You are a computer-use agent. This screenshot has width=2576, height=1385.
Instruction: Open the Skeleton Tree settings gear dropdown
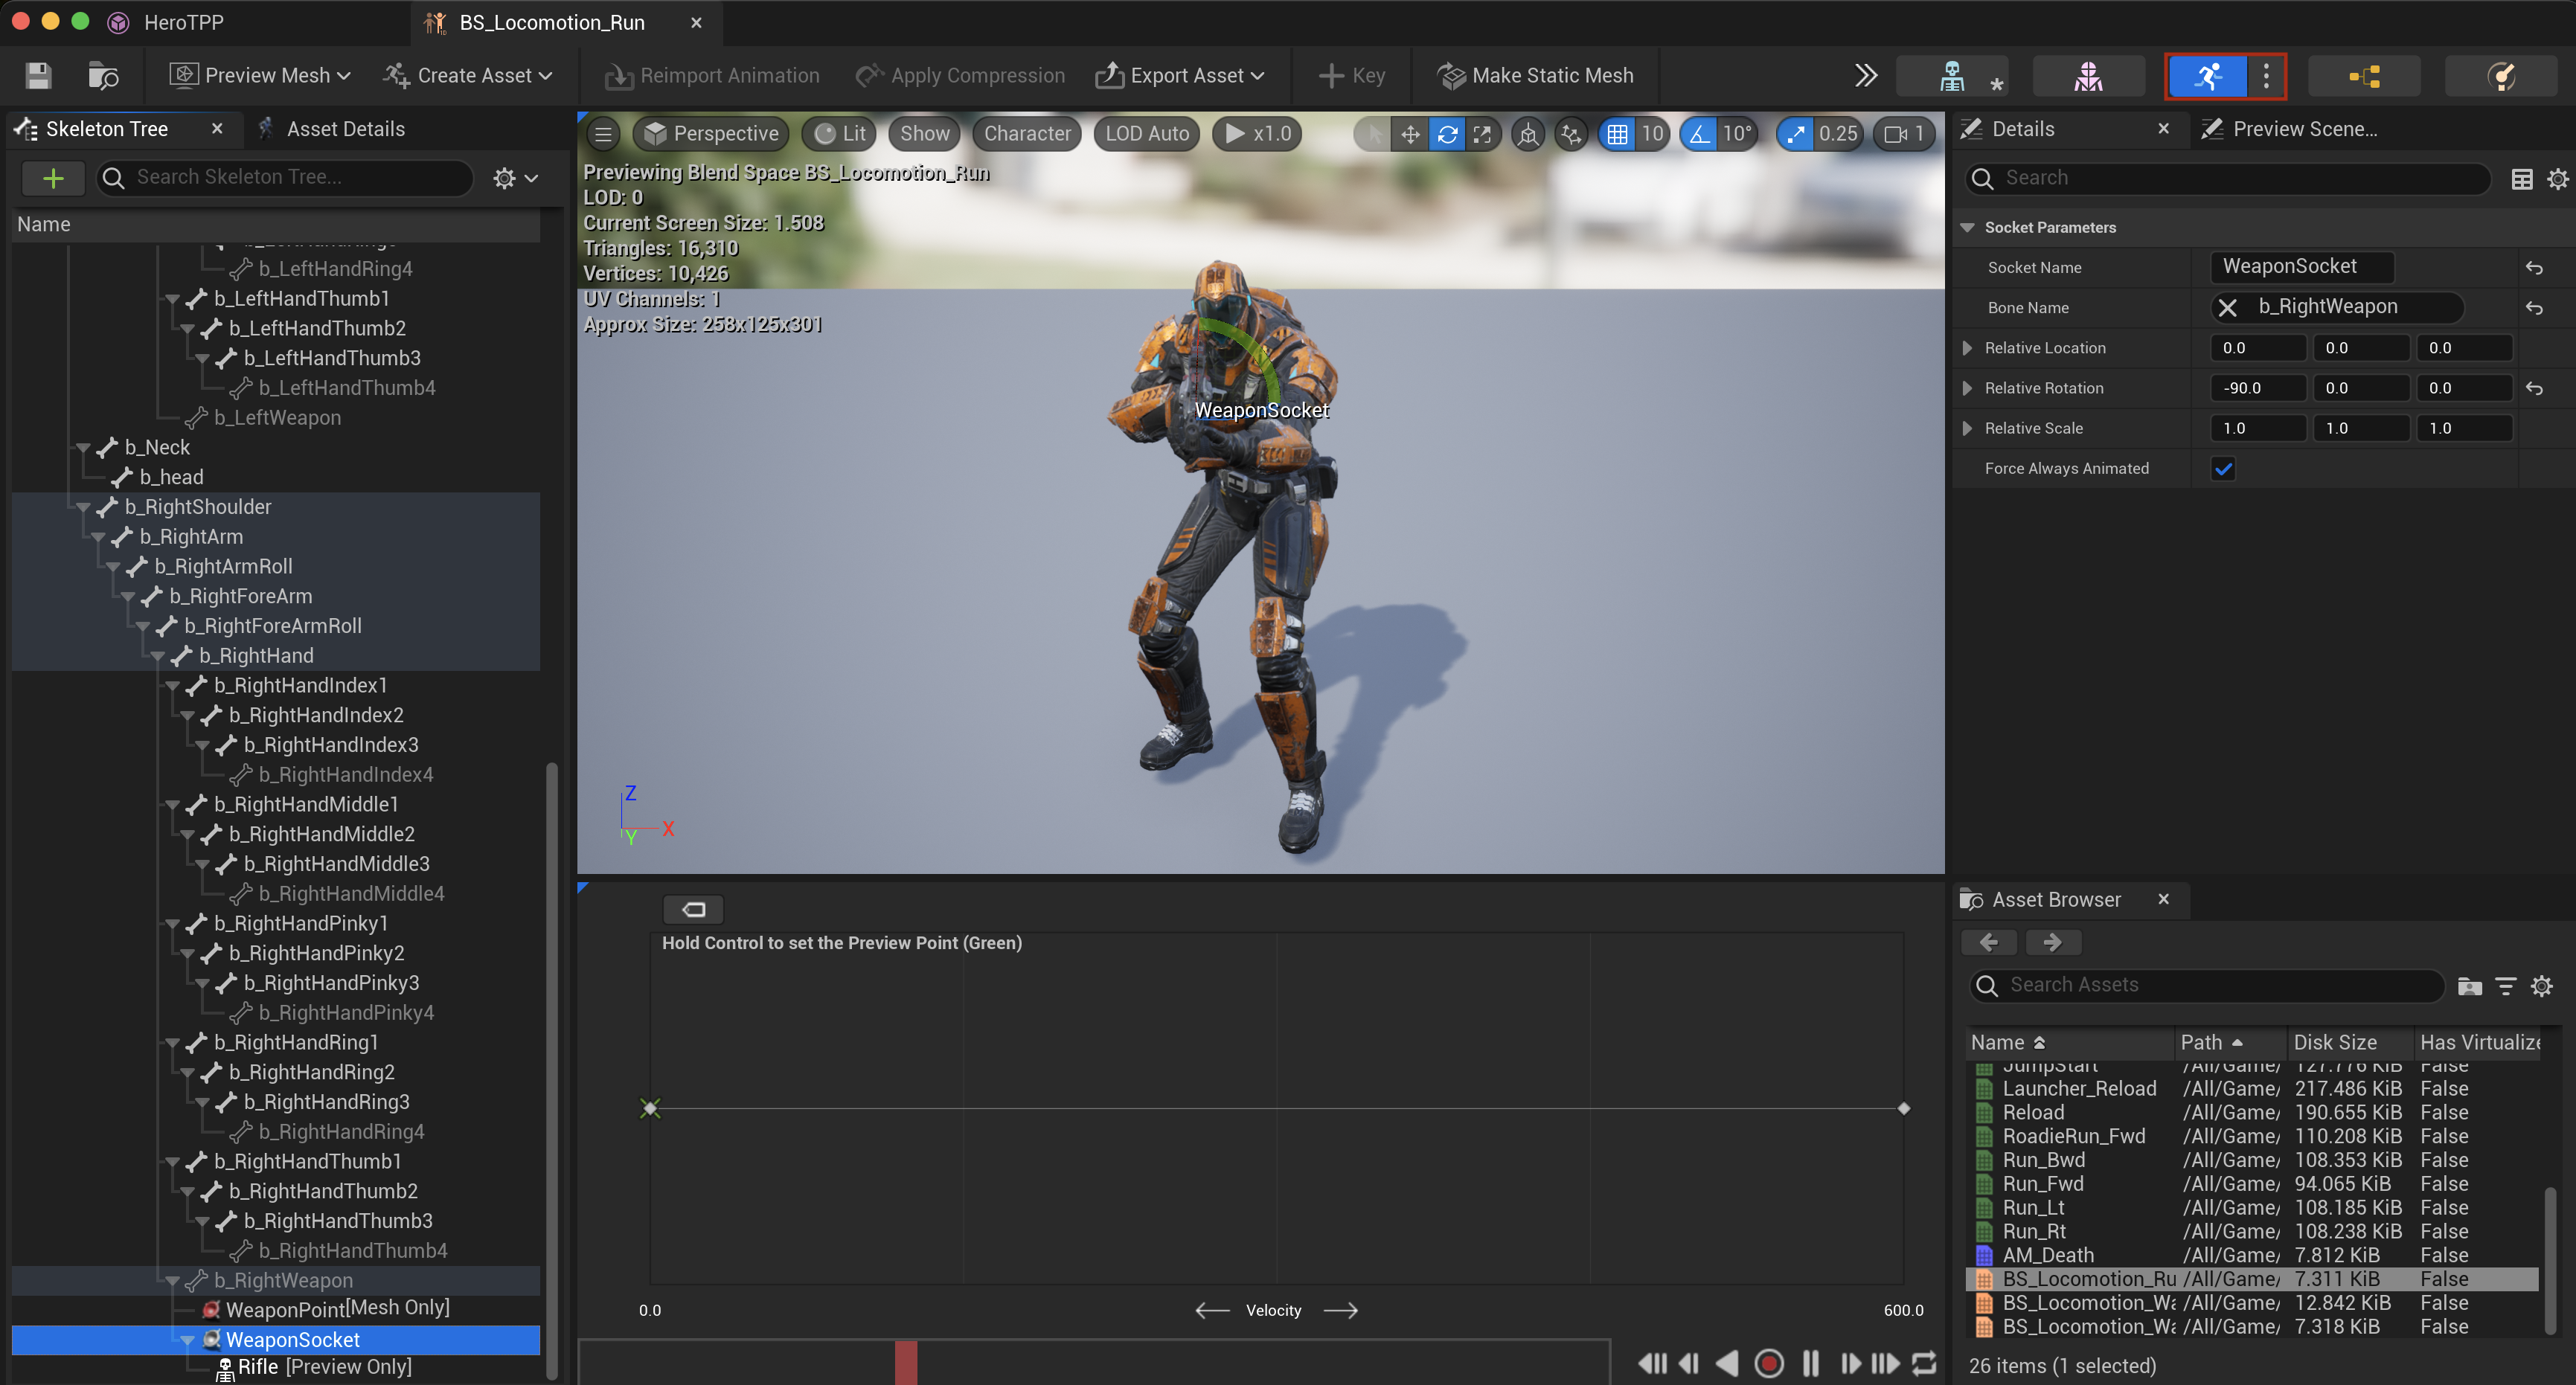point(516,178)
